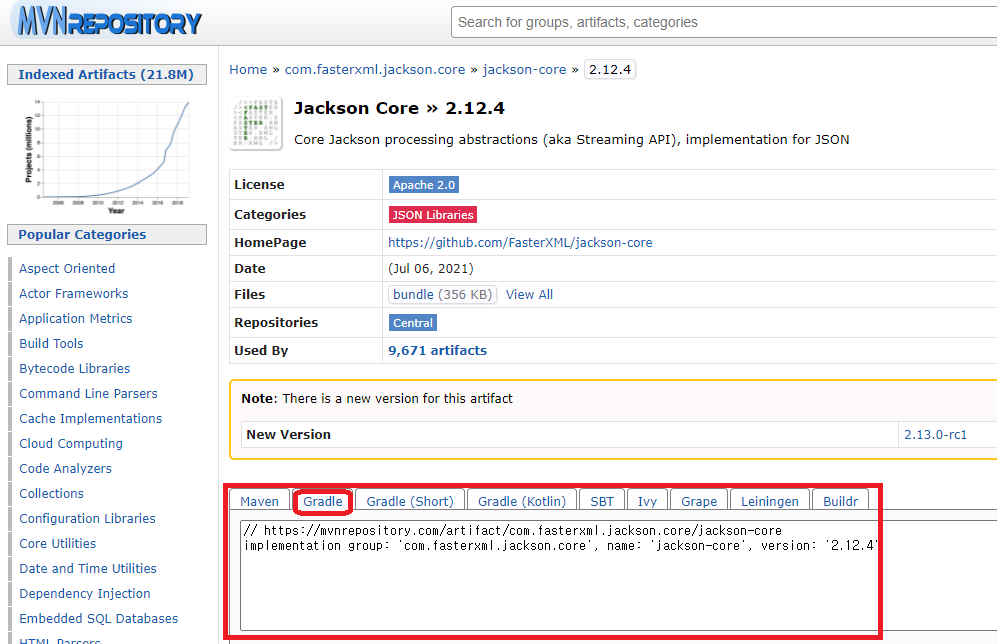Viewport: 997px width, 644px height.
Task: Click the Core Jackson processing abstractions description
Action: pyautogui.click(x=572, y=139)
